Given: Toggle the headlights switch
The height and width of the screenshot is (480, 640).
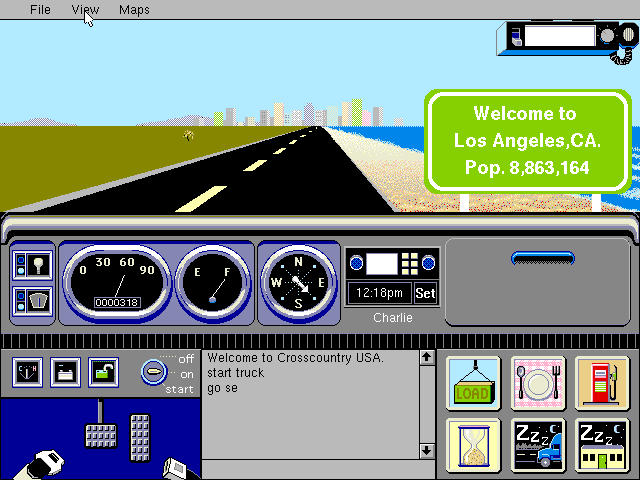Looking at the screenshot, I should 32,265.
